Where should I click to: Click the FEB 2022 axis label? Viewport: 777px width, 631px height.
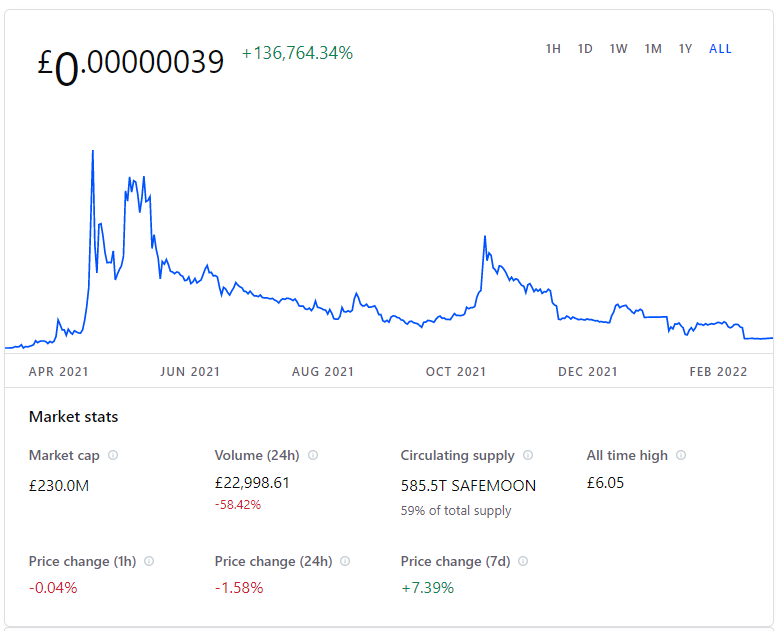point(718,372)
